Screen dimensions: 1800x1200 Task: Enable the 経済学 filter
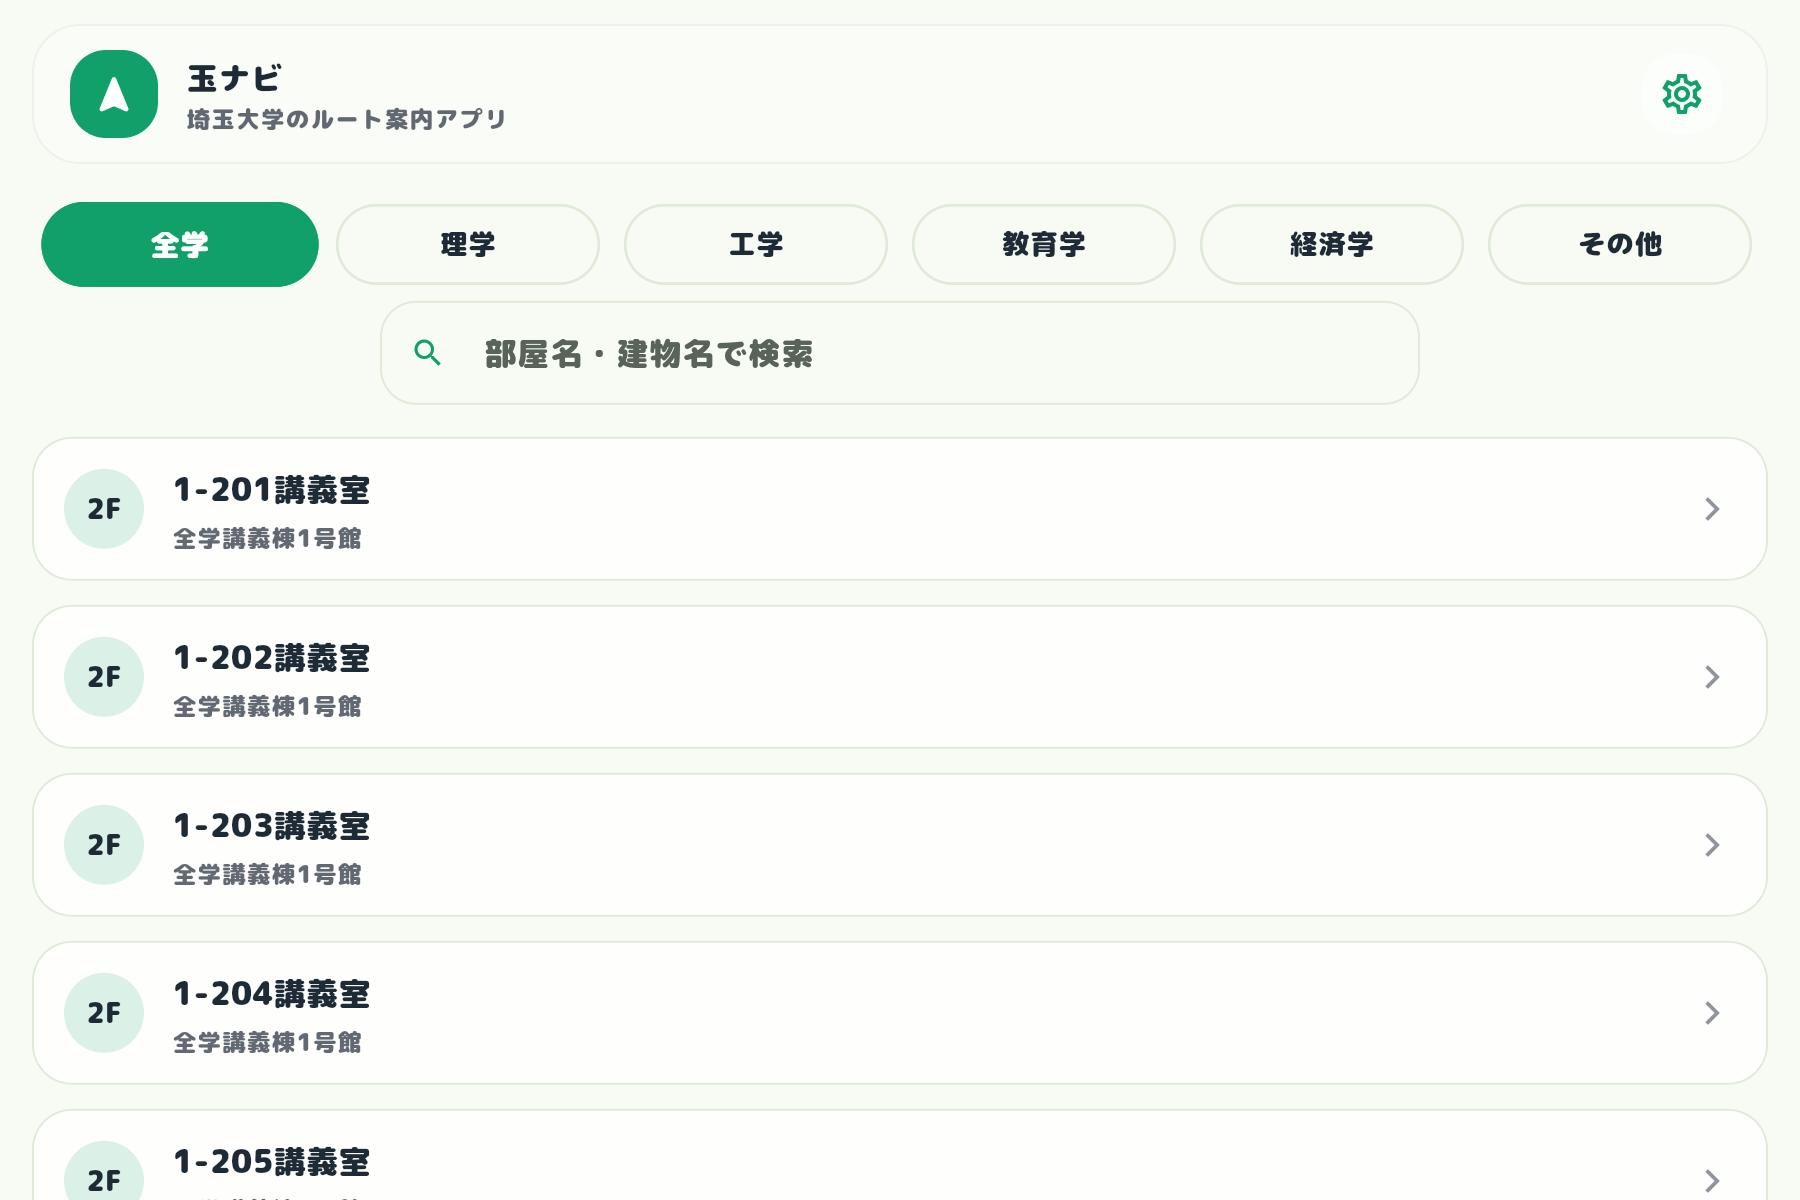coord(1331,244)
